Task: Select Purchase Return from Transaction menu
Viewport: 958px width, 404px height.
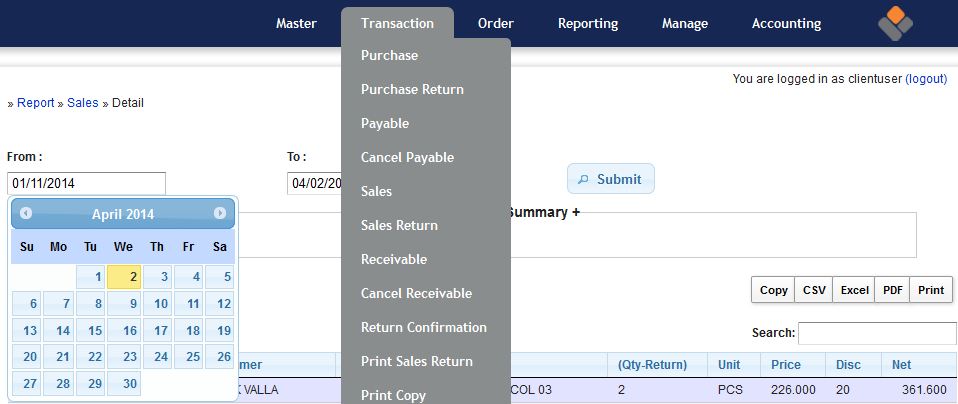Action: click(x=412, y=89)
